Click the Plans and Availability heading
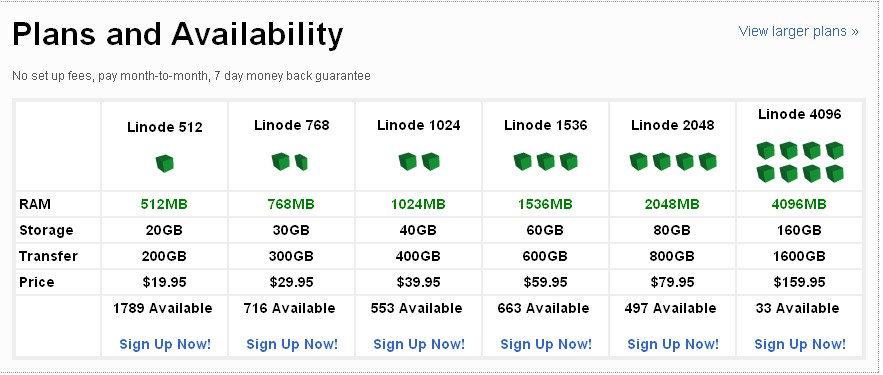 click(x=177, y=35)
